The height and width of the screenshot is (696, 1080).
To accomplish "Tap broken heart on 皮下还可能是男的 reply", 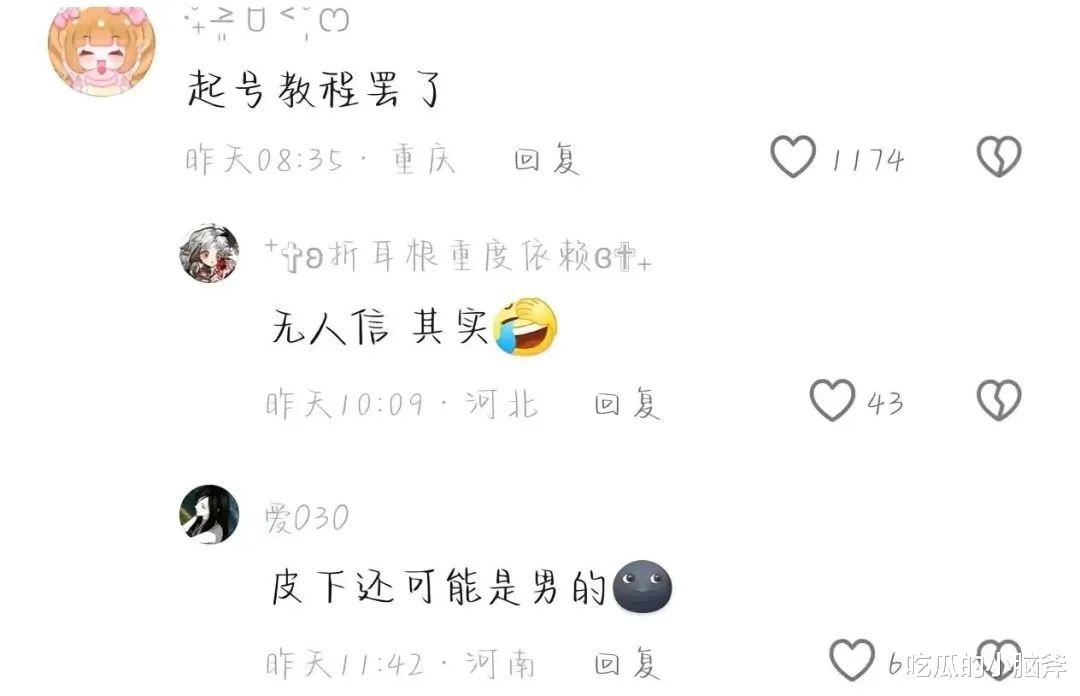I will pos(999,659).
